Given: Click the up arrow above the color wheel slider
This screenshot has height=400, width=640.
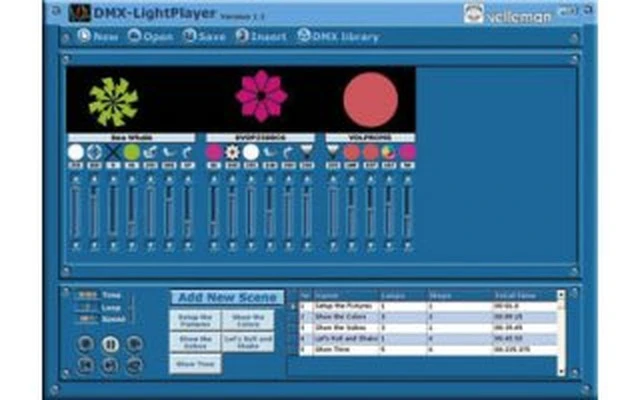Looking at the screenshot, I should (389, 179).
